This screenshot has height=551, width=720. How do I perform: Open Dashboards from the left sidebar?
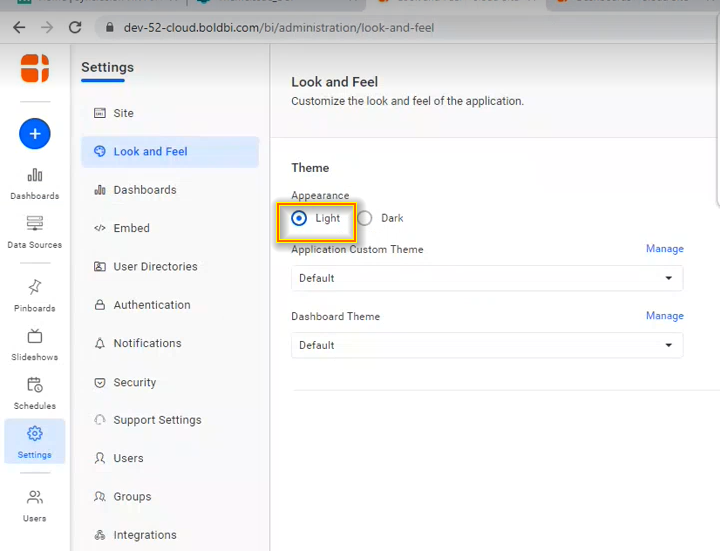pos(34,184)
